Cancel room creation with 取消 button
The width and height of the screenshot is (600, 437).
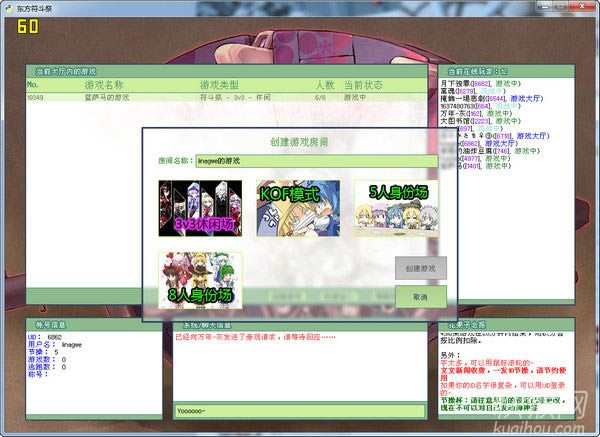tap(420, 297)
